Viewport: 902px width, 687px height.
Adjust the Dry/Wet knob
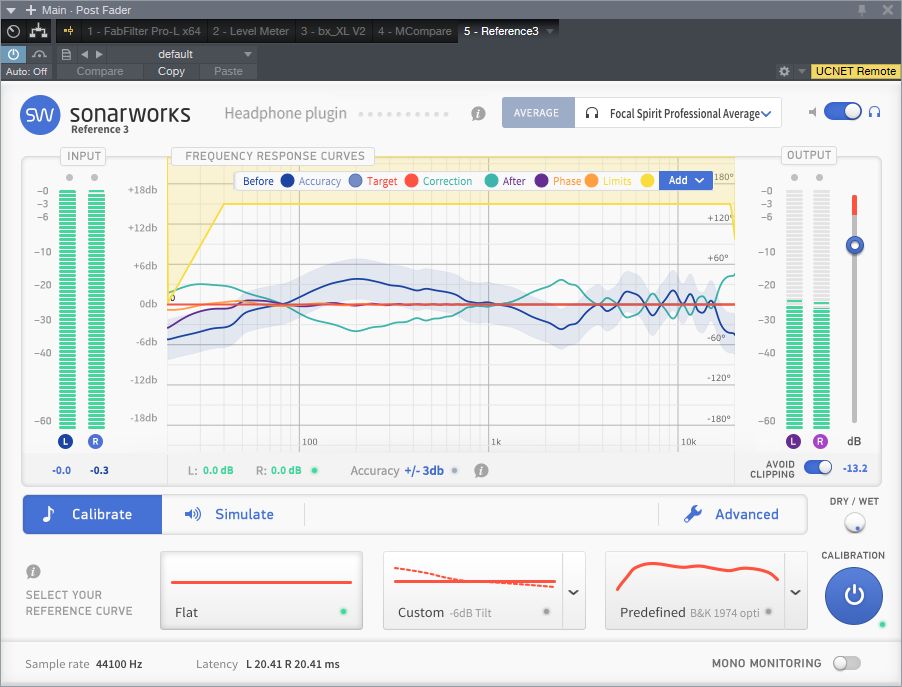pos(855,523)
